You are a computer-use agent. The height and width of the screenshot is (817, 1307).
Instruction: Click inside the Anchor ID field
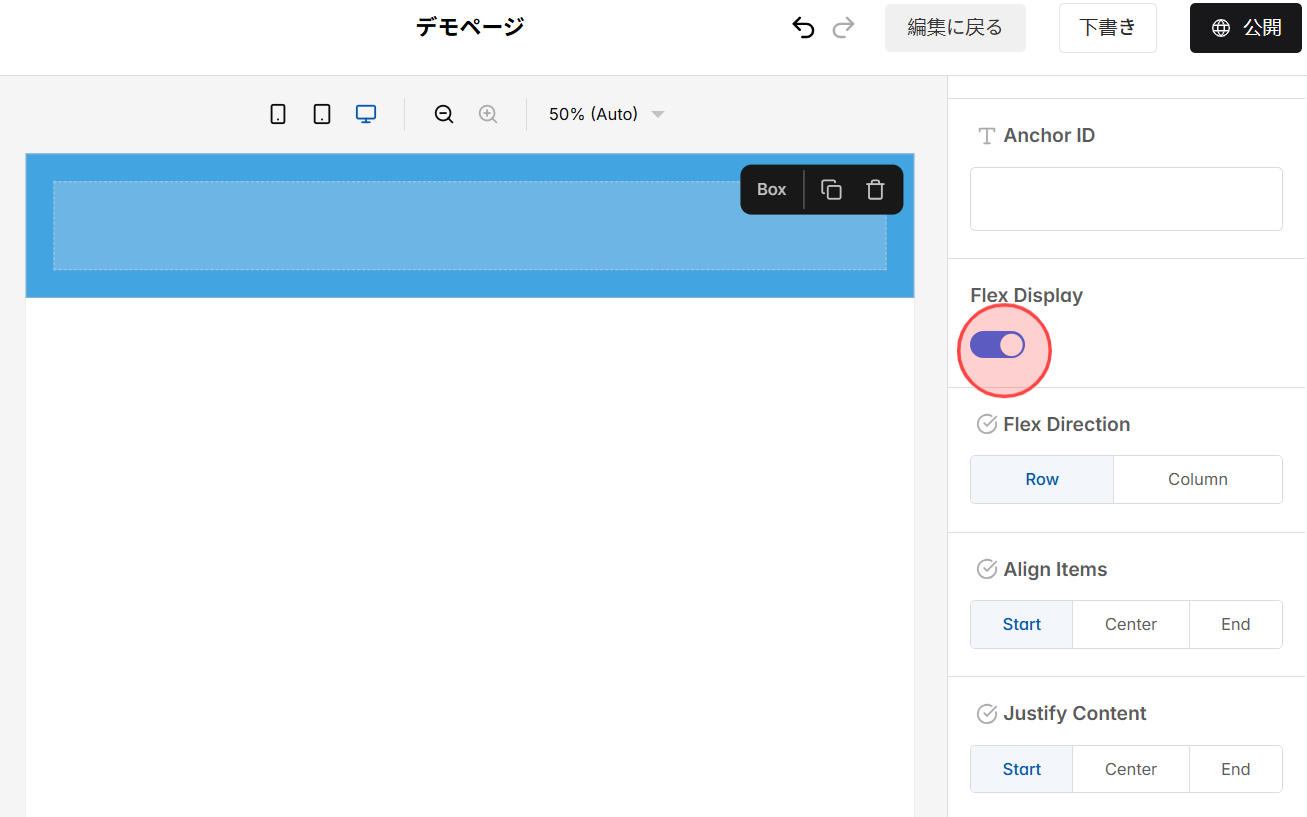[x=1125, y=199]
